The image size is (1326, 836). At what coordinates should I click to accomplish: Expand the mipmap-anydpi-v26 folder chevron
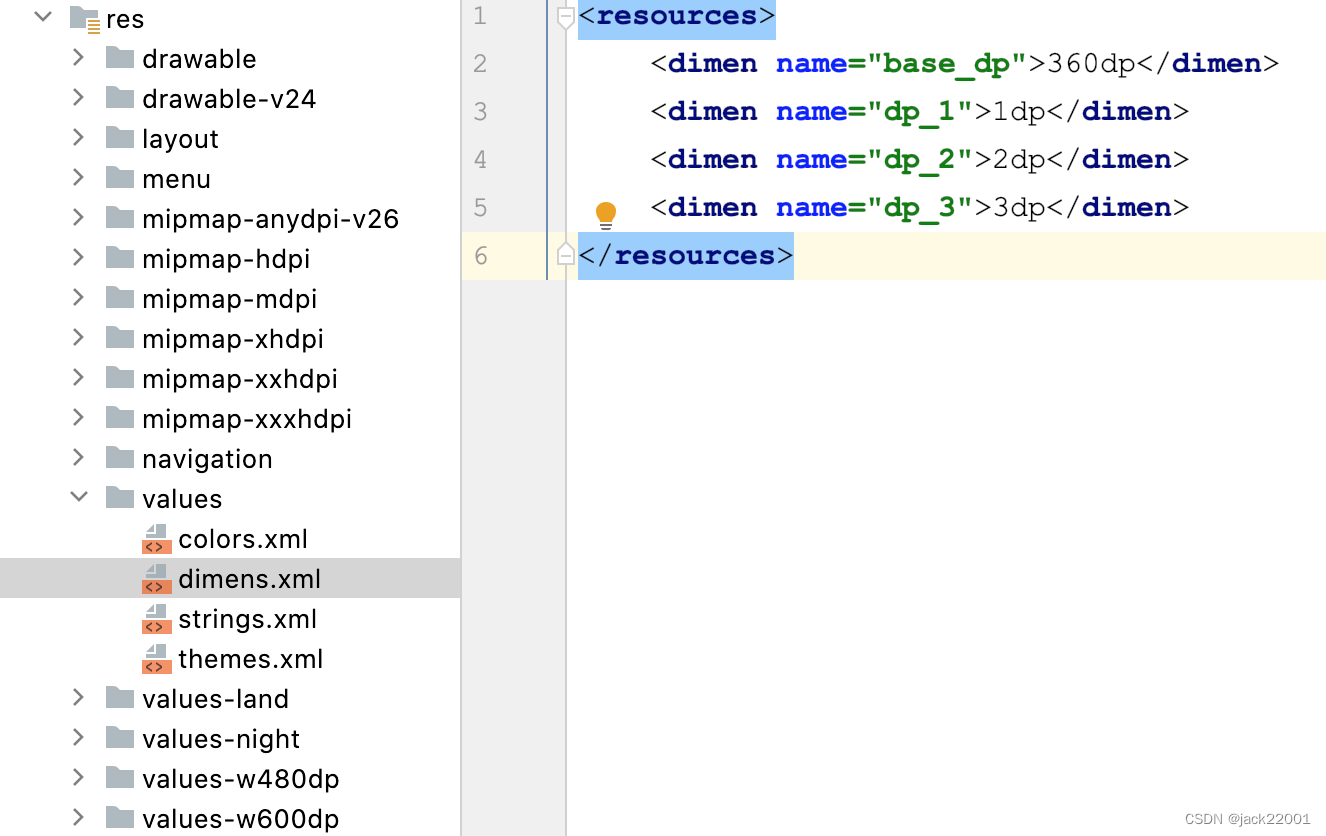click(78, 218)
